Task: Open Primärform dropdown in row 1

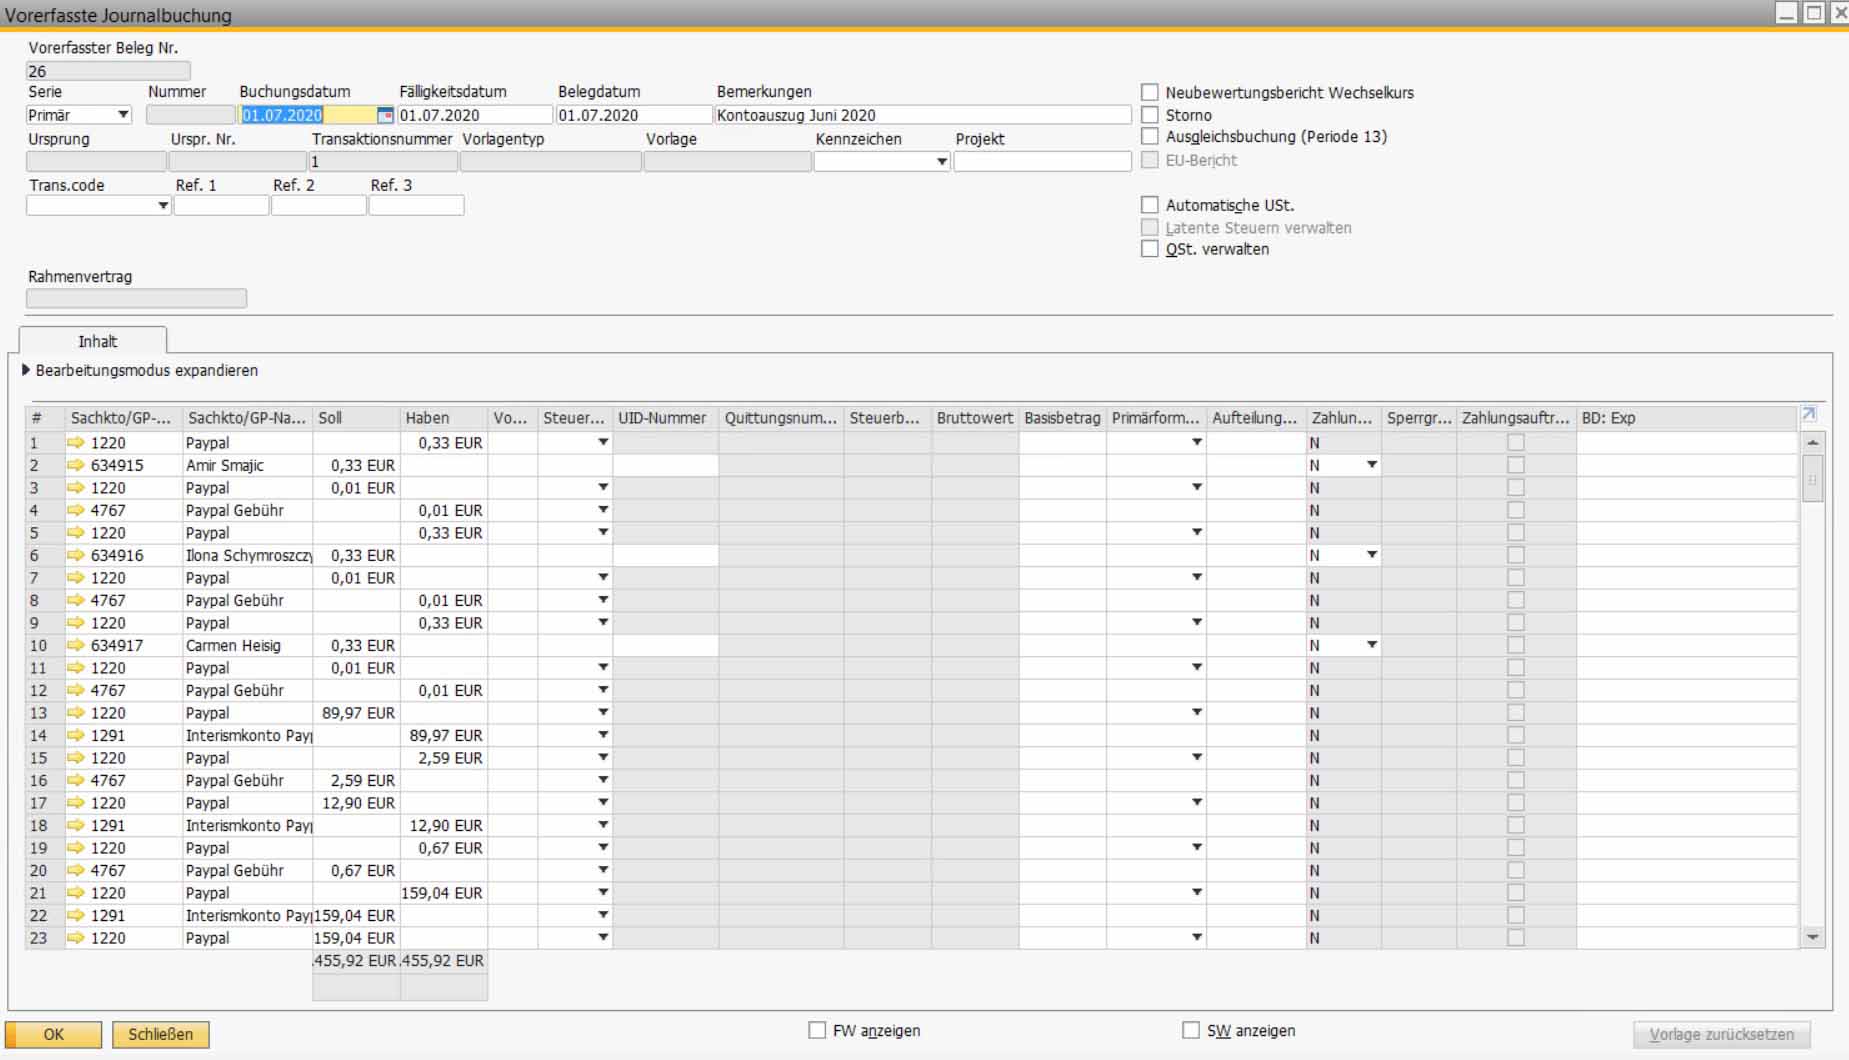Action: point(1196,443)
